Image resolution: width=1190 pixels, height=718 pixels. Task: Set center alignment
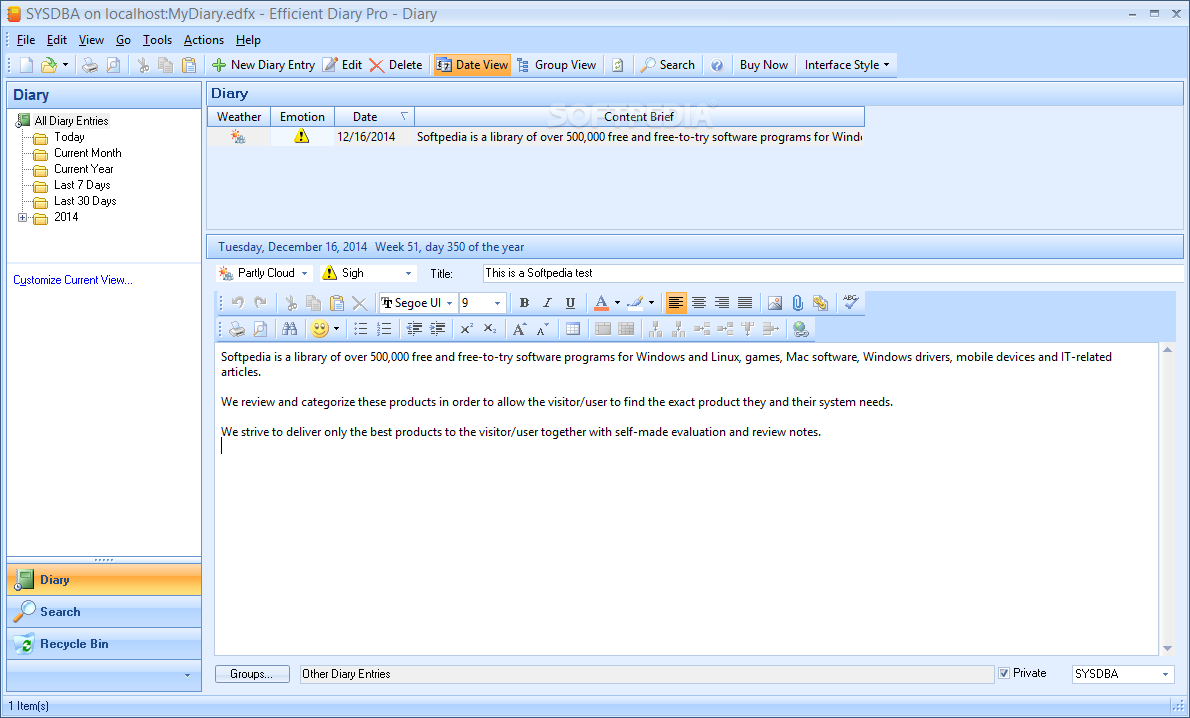tap(699, 303)
